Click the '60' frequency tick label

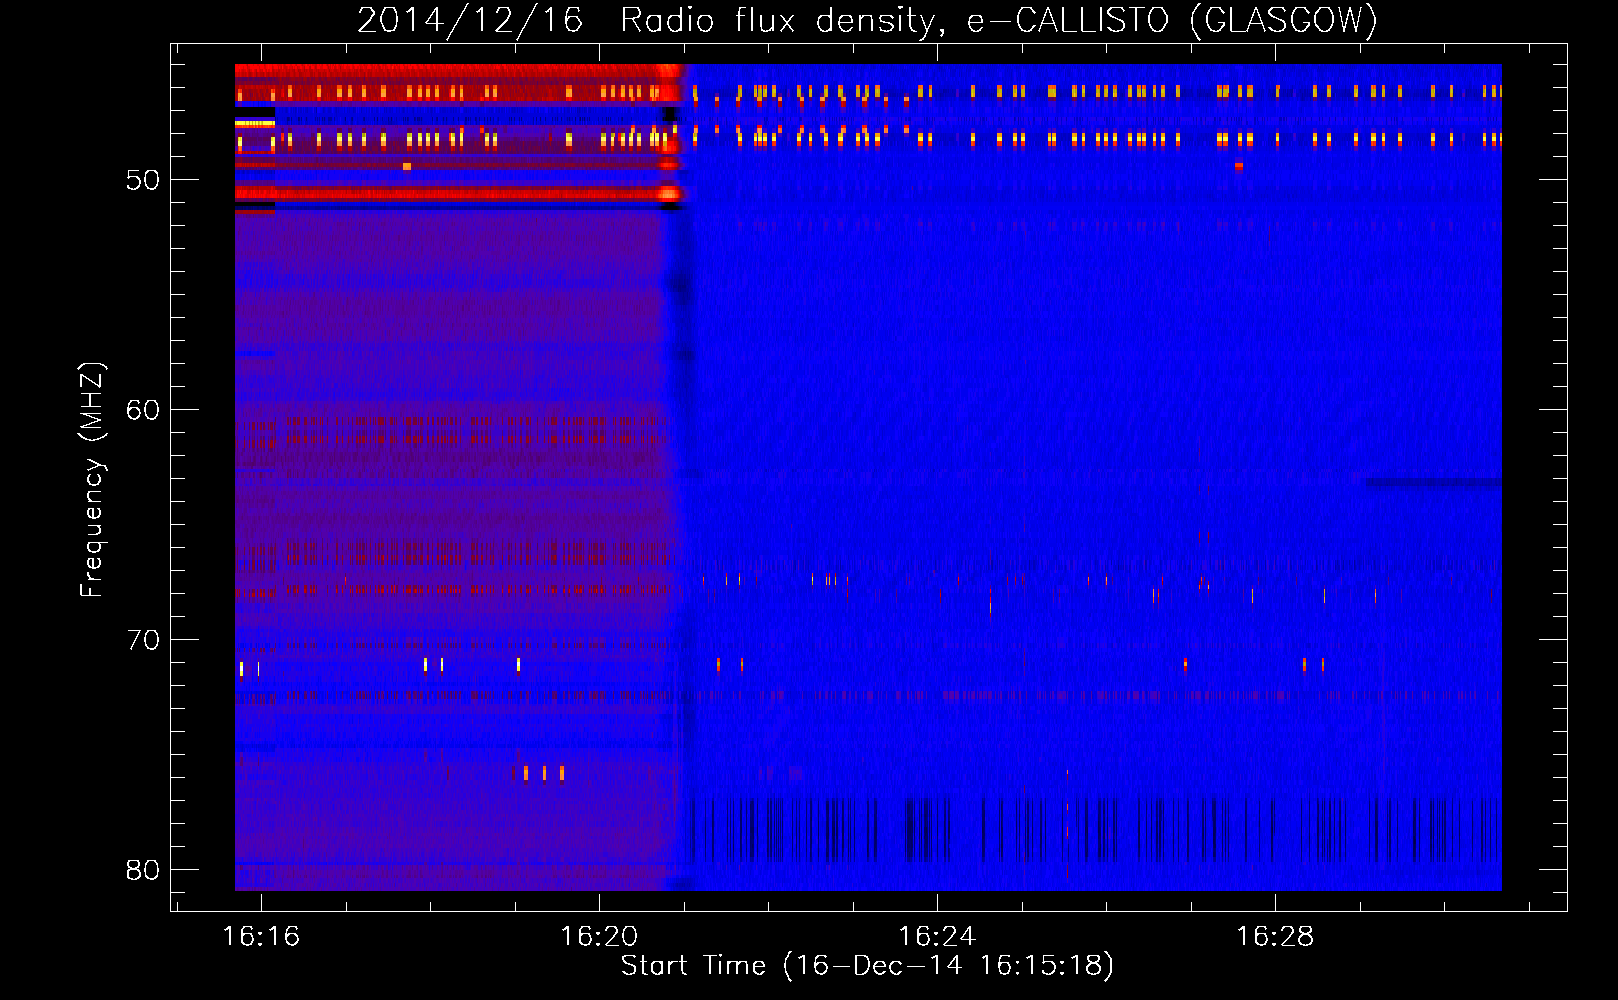pos(143,410)
